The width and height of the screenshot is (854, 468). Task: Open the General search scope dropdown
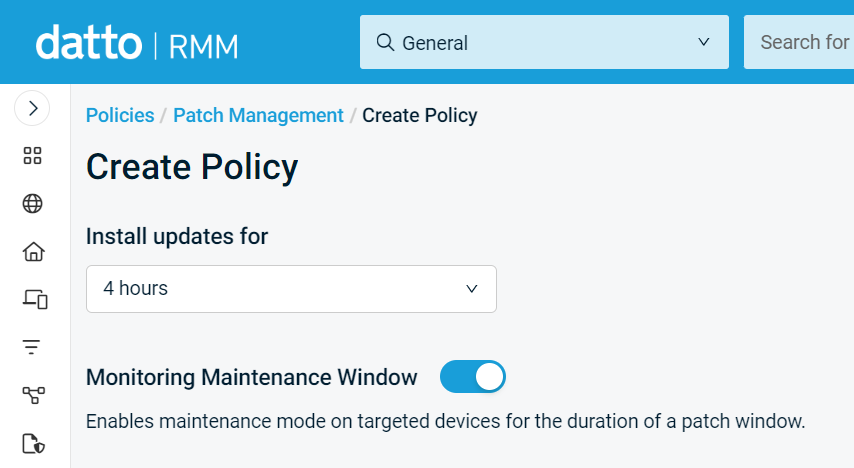(x=544, y=42)
